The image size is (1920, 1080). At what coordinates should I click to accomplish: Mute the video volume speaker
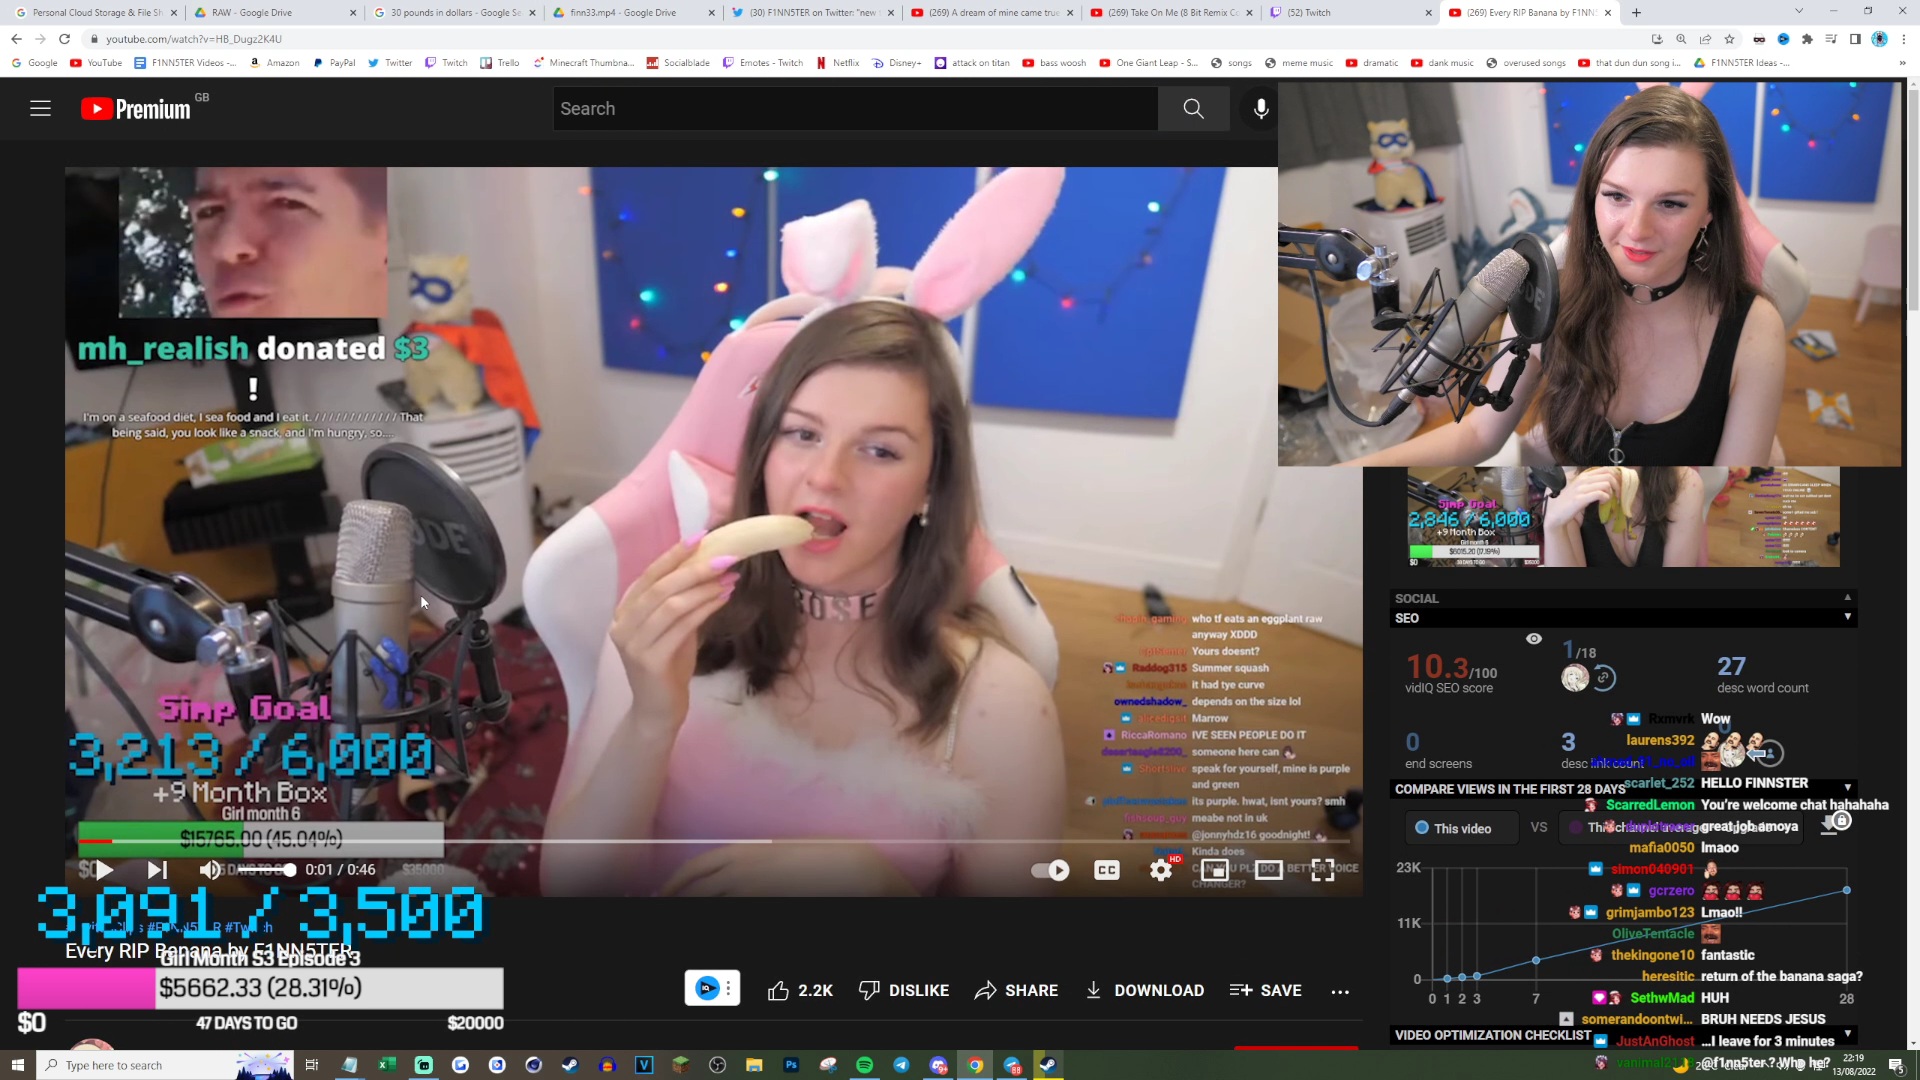[x=210, y=870]
